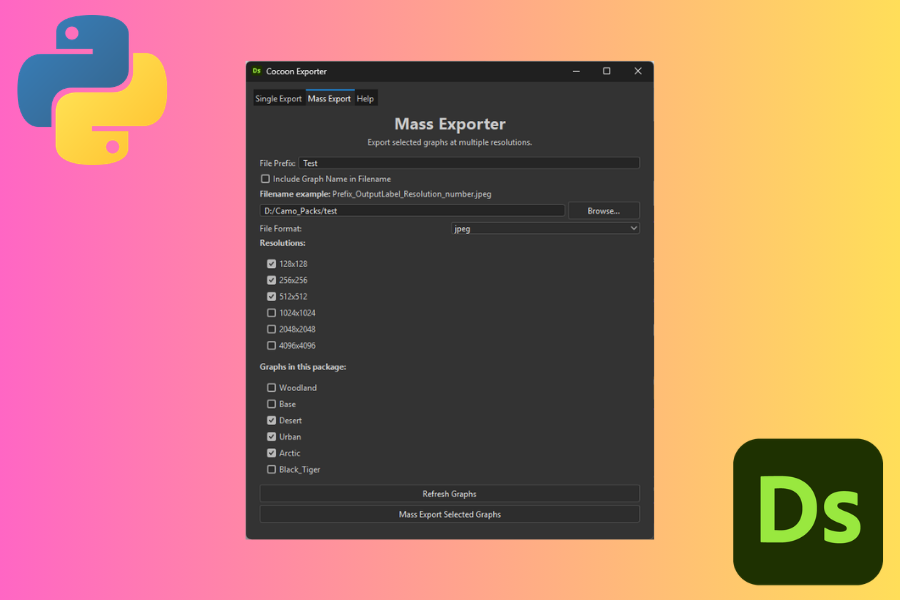Uncheck the Desert graph
900x600 pixels.
coord(271,420)
